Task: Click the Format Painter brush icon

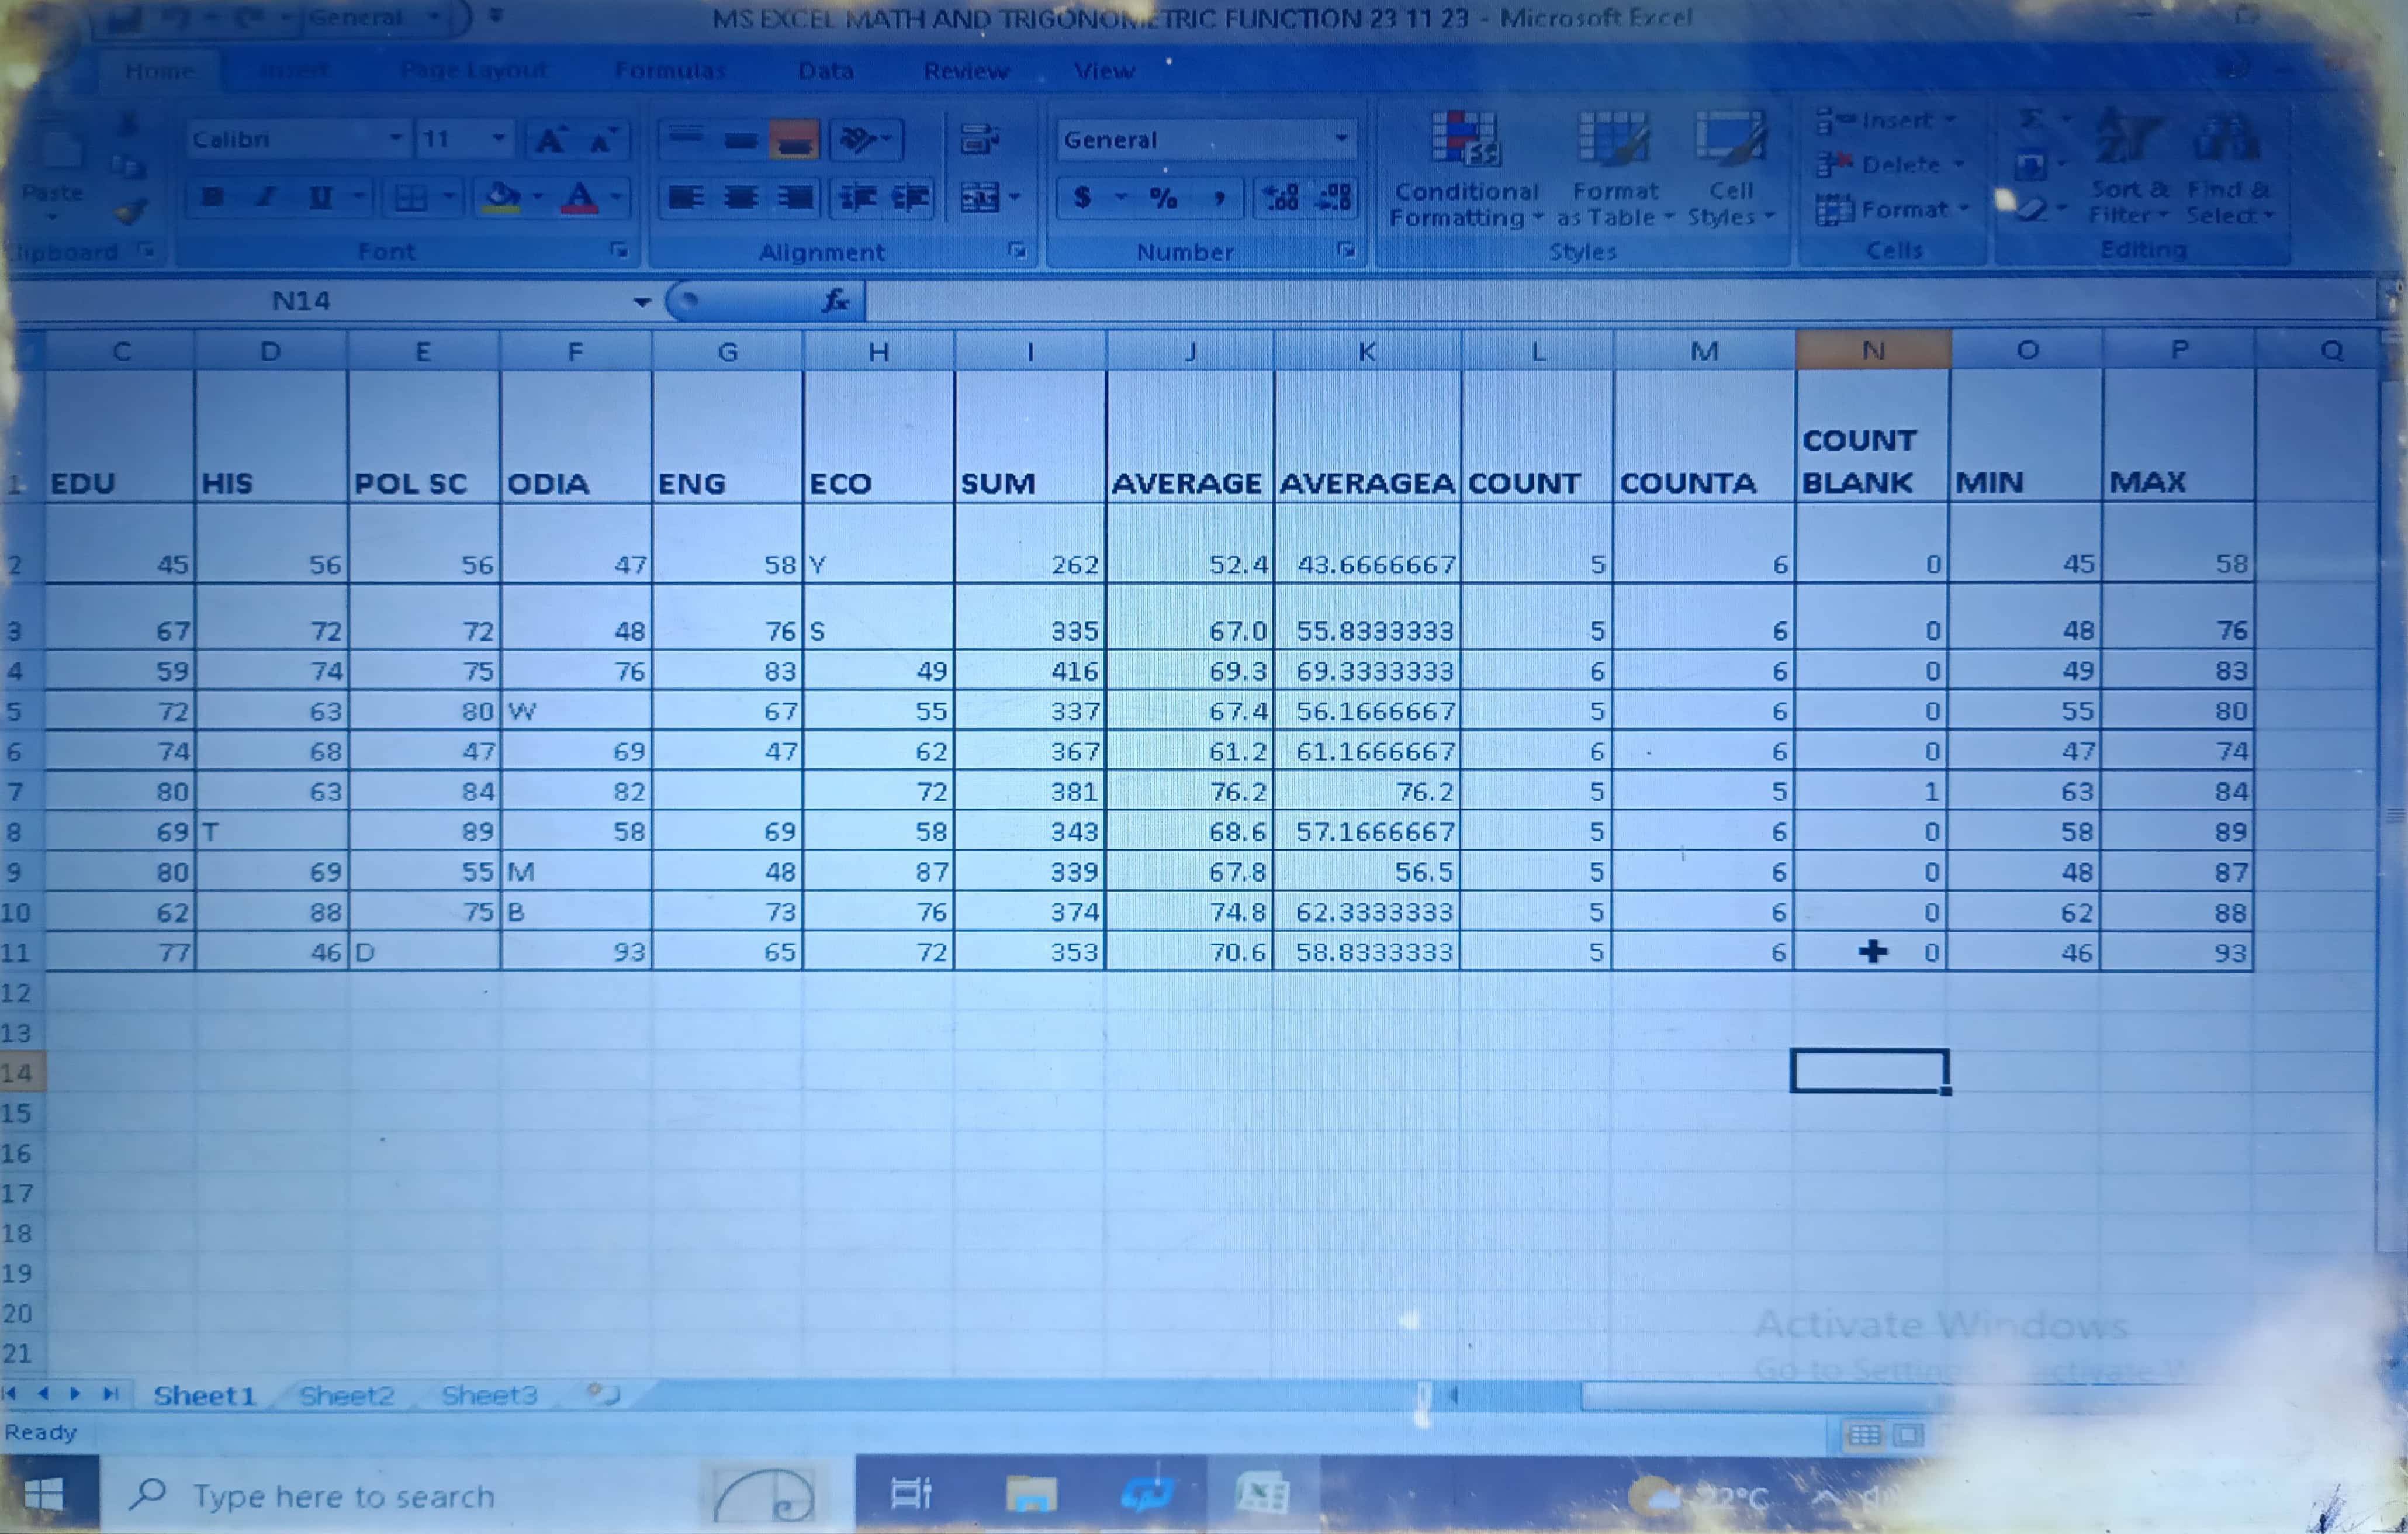Action: [x=131, y=213]
